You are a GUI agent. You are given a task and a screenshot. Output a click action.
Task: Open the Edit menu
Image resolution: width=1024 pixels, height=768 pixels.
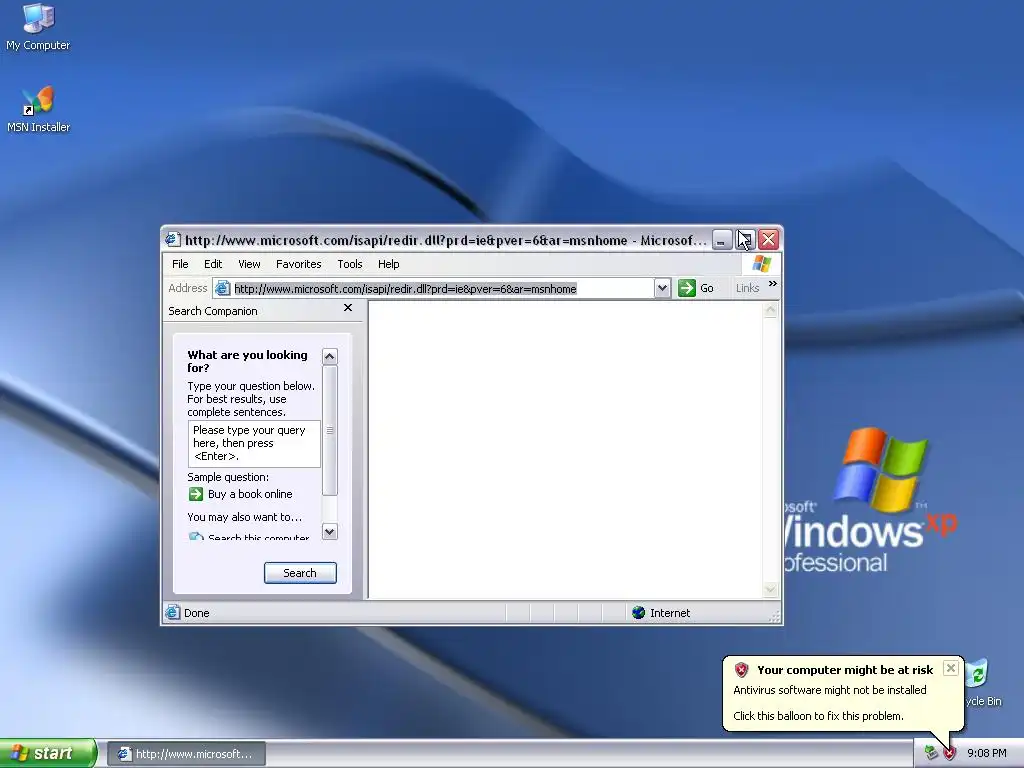(213, 264)
